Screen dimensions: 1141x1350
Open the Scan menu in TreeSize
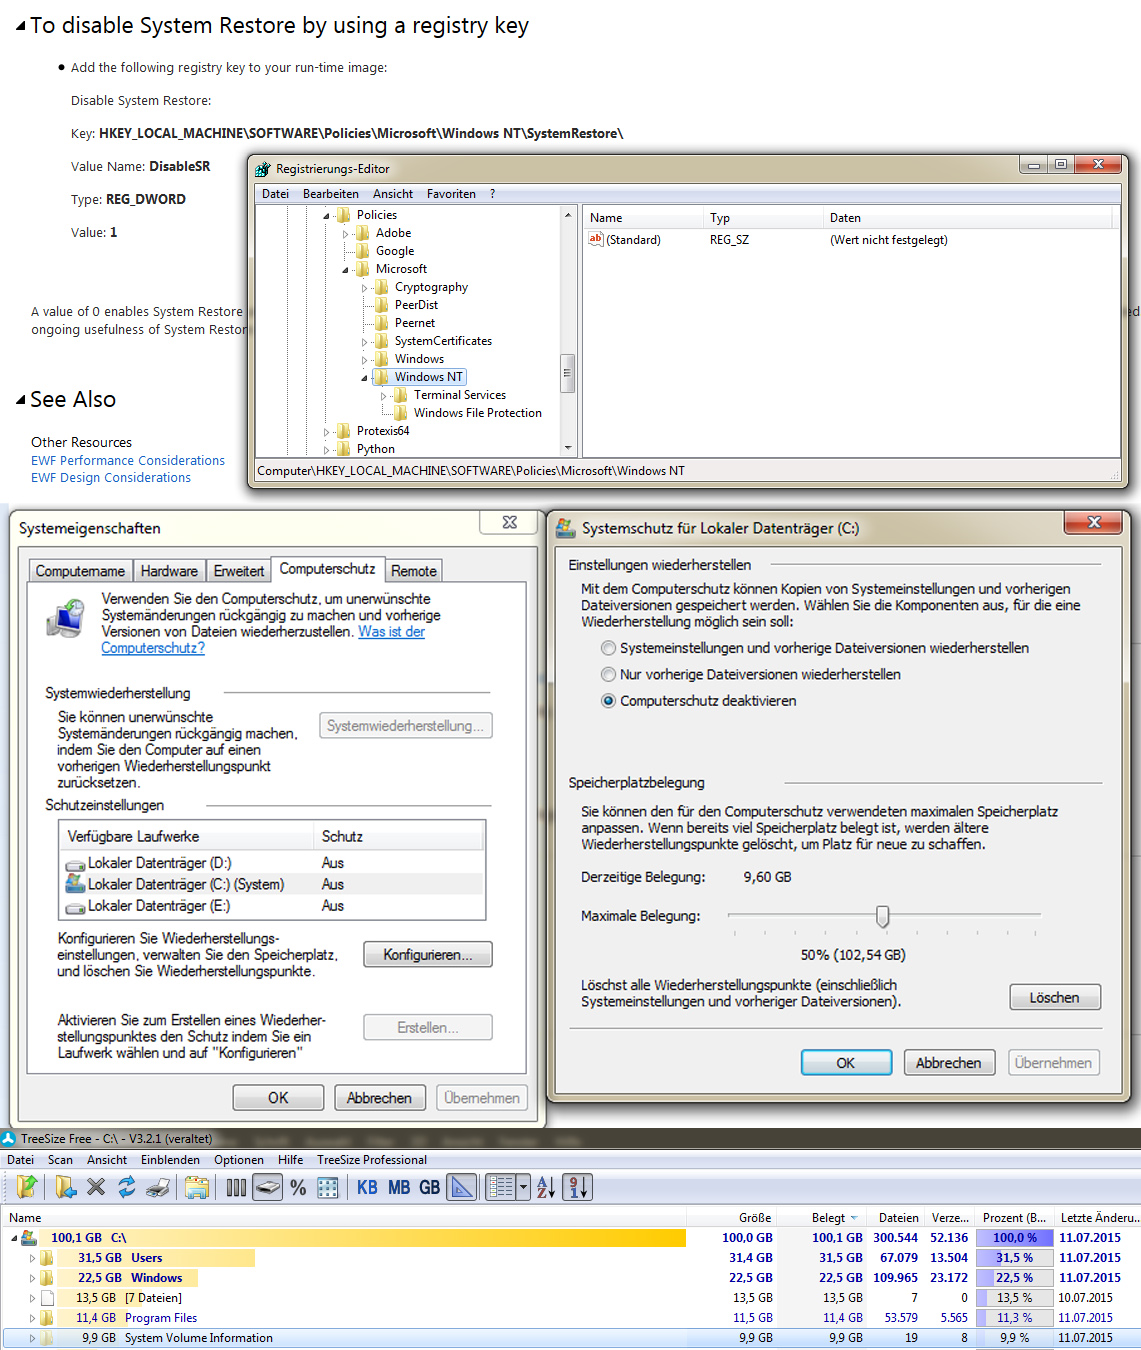click(60, 1160)
